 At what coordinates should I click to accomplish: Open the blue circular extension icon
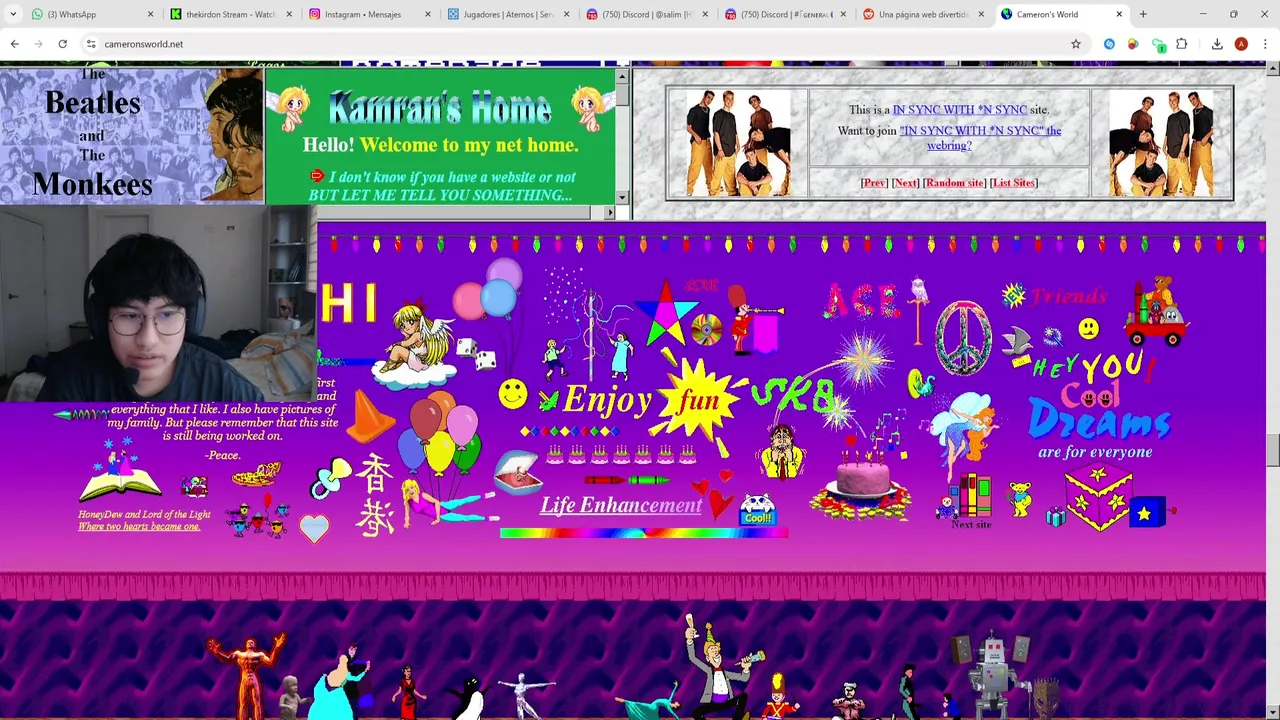point(1109,44)
